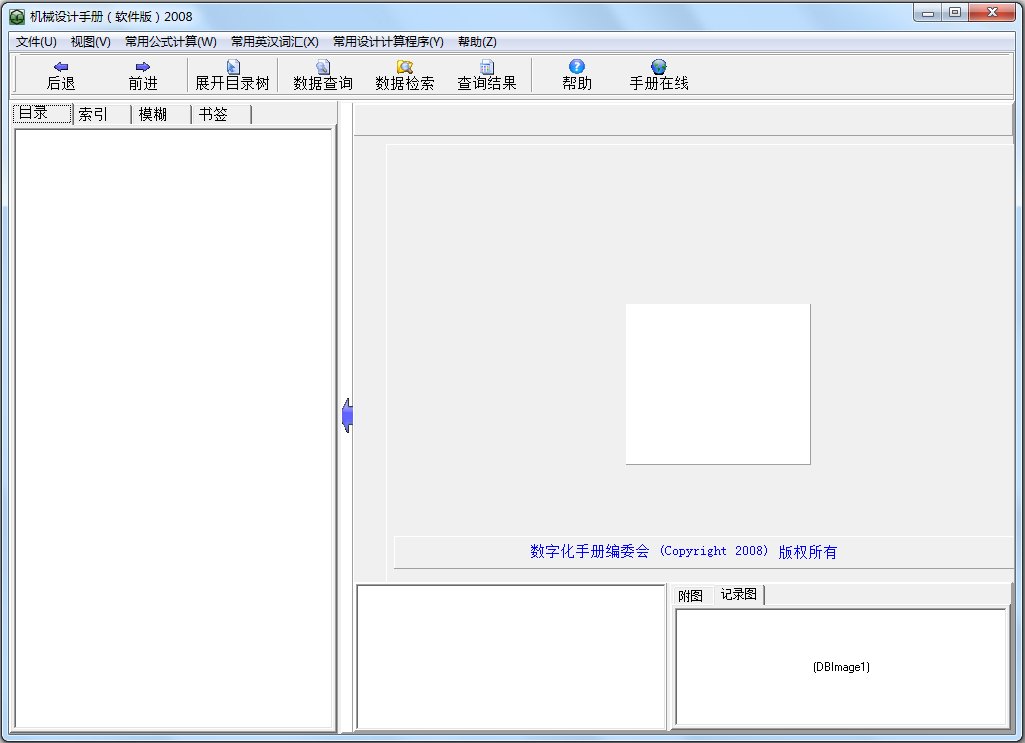Open 数据查询 data query tool

(323, 76)
